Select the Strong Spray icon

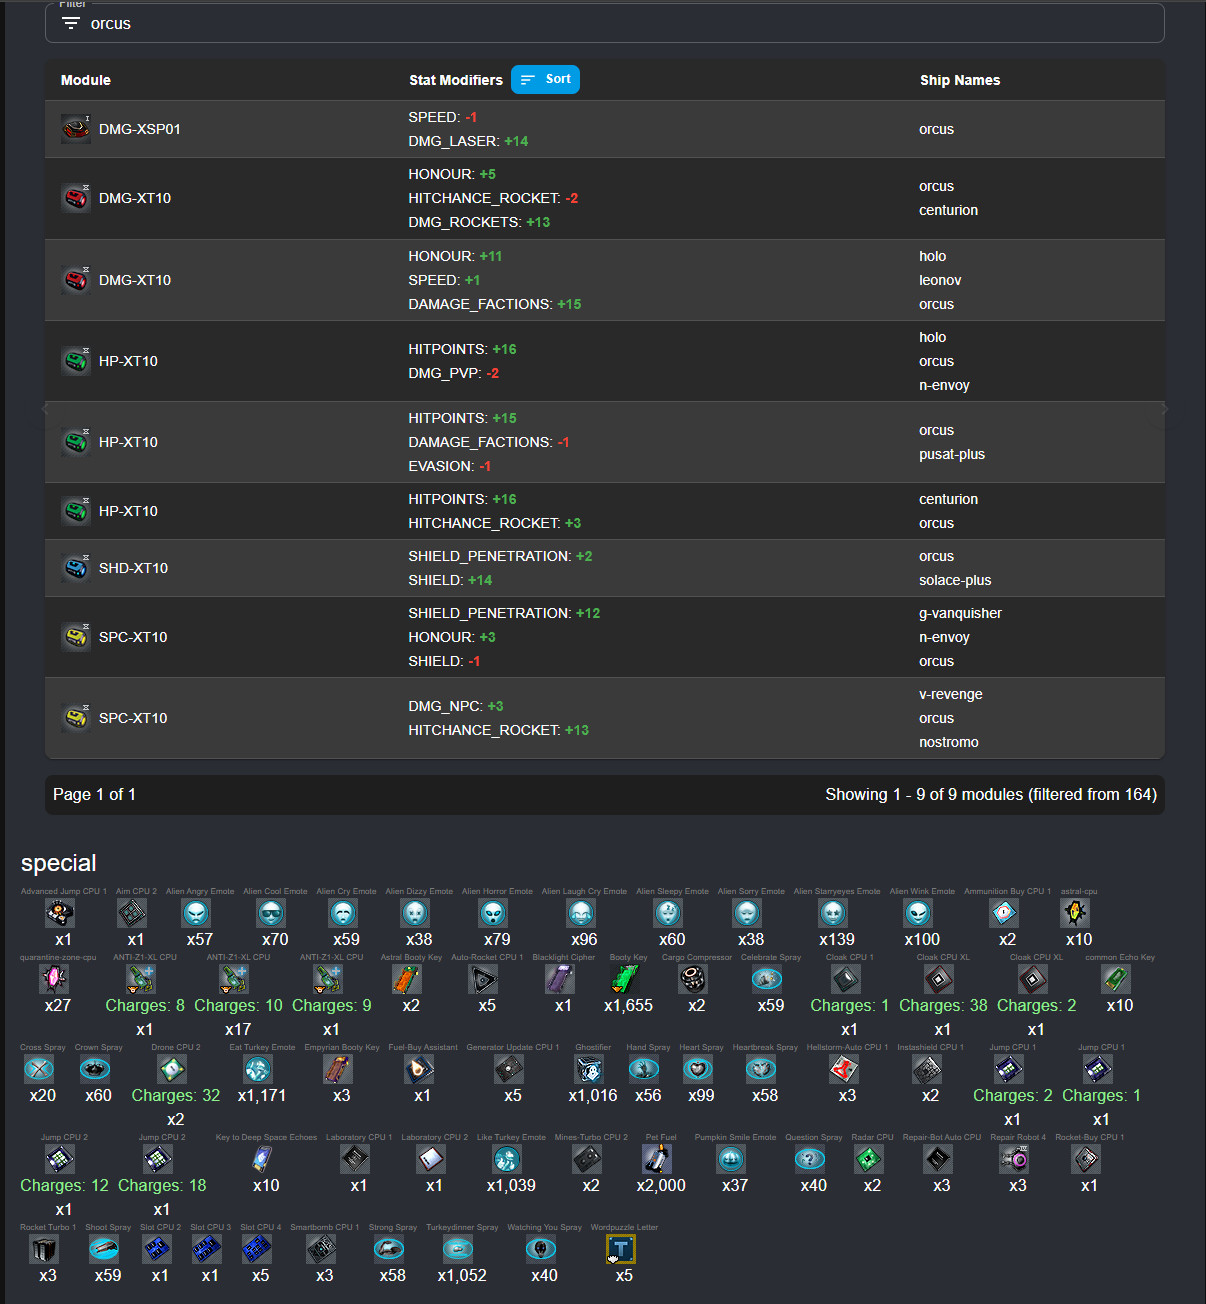click(389, 1249)
